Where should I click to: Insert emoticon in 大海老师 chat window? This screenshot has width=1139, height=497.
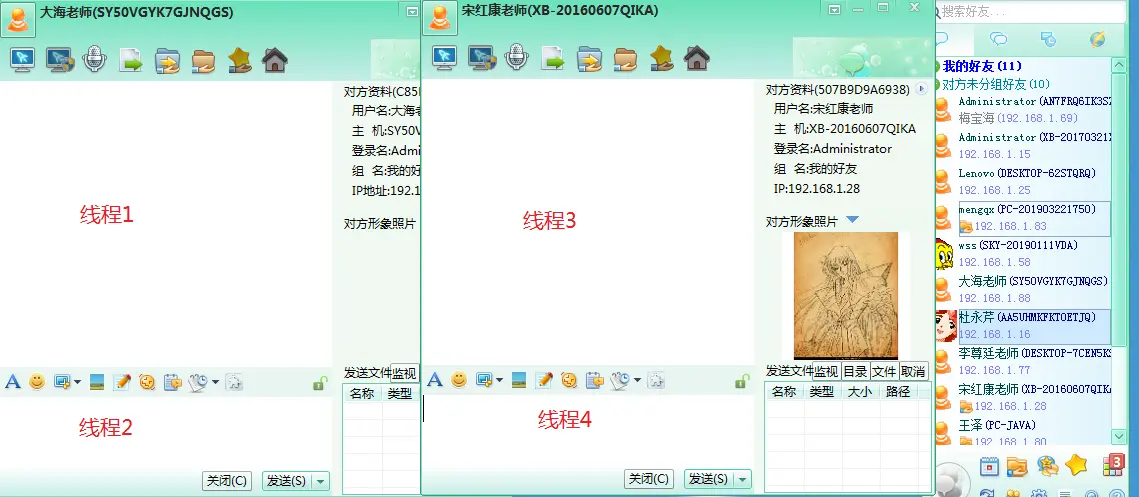(37, 381)
